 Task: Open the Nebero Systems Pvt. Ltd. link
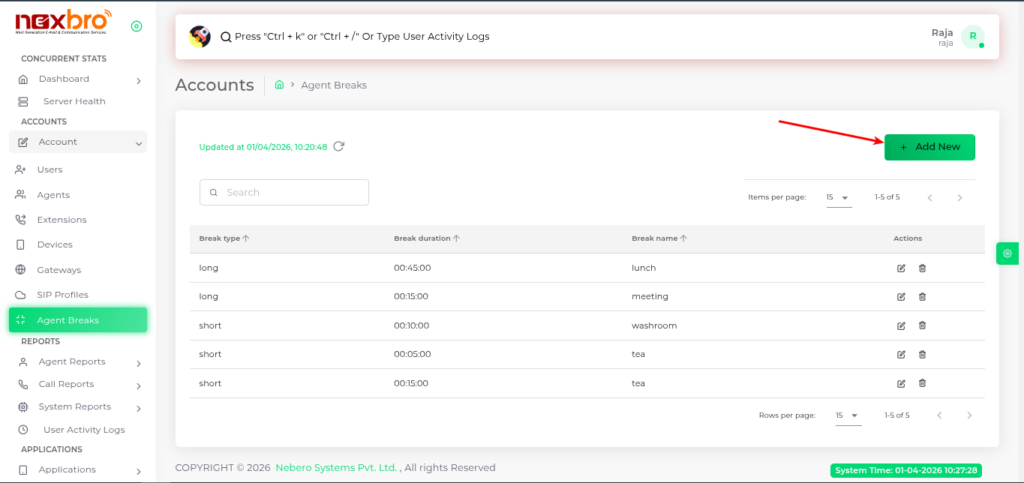click(338, 468)
